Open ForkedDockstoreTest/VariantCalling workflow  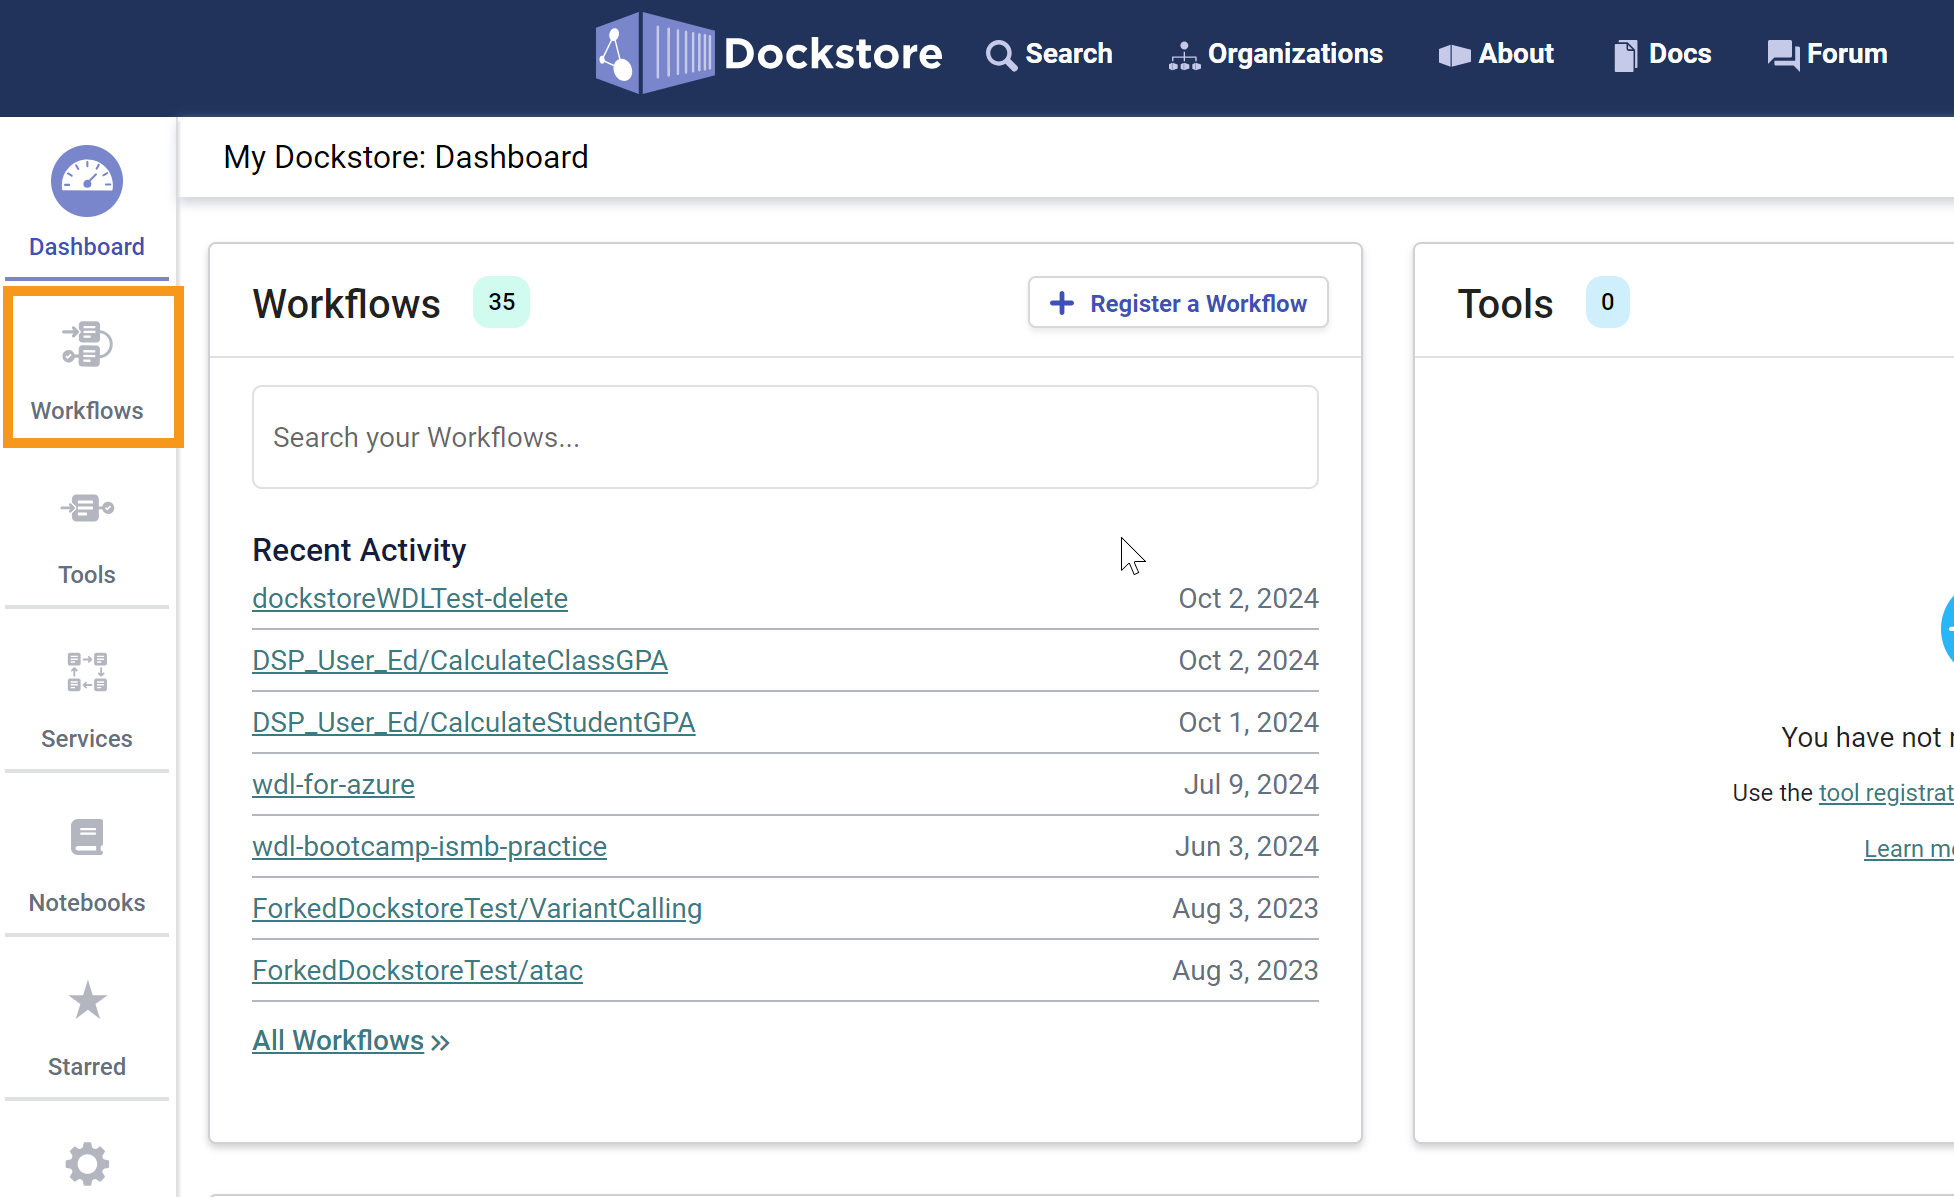[477, 908]
